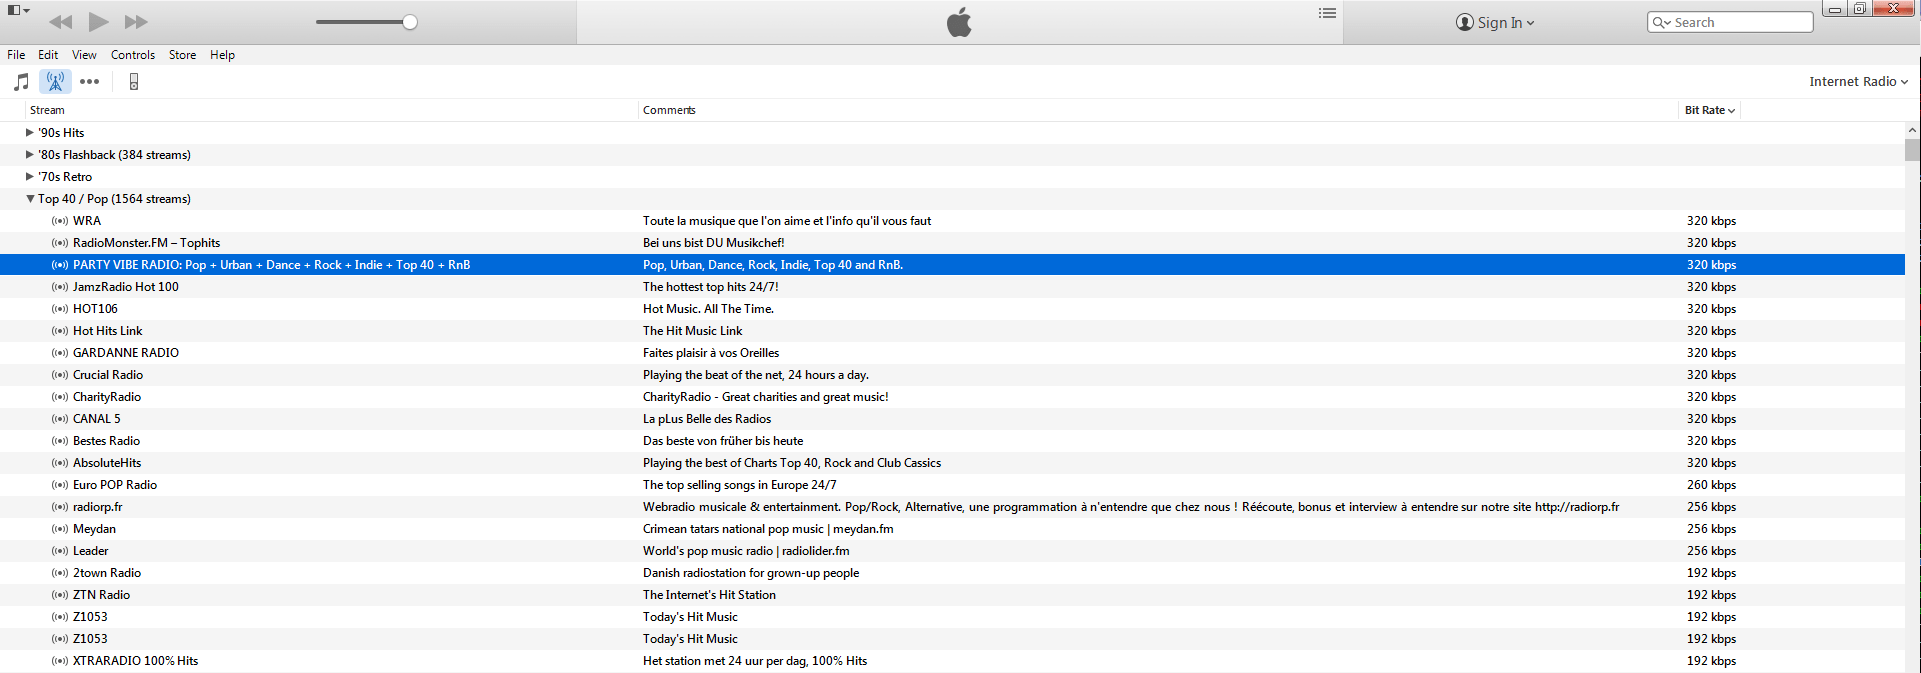Click the stream icon beside Crucial Radio
The image size is (1921, 673).
60,375
